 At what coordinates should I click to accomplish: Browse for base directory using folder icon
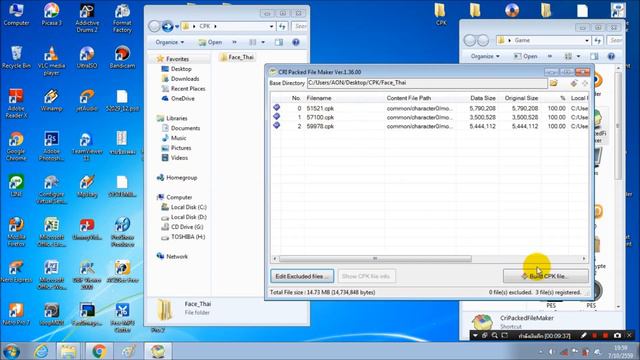pos(554,83)
